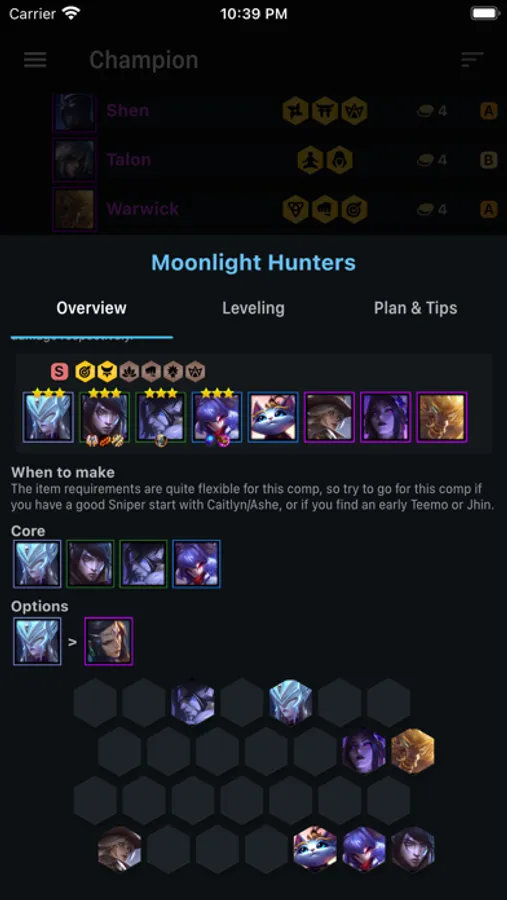Image resolution: width=507 pixels, height=900 pixels.
Task: Open the sort filter icon
Action: pos(473,60)
